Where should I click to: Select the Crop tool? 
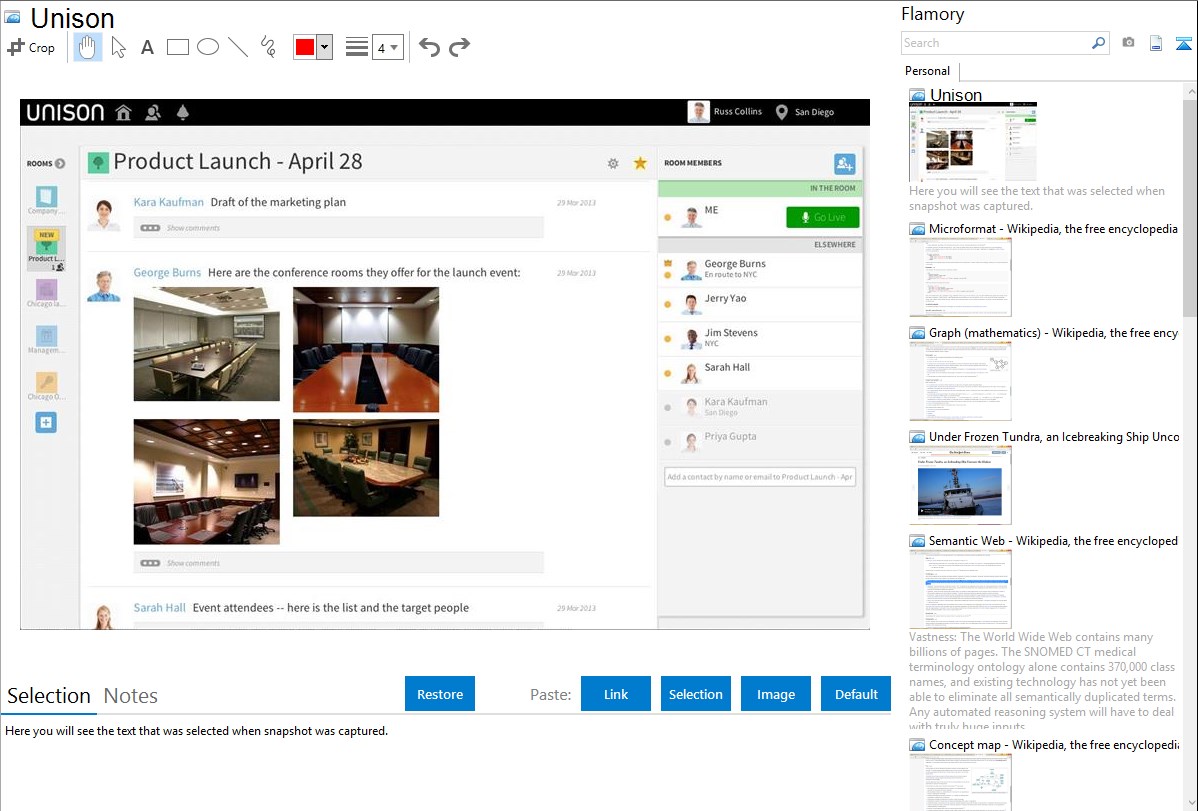point(31,47)
